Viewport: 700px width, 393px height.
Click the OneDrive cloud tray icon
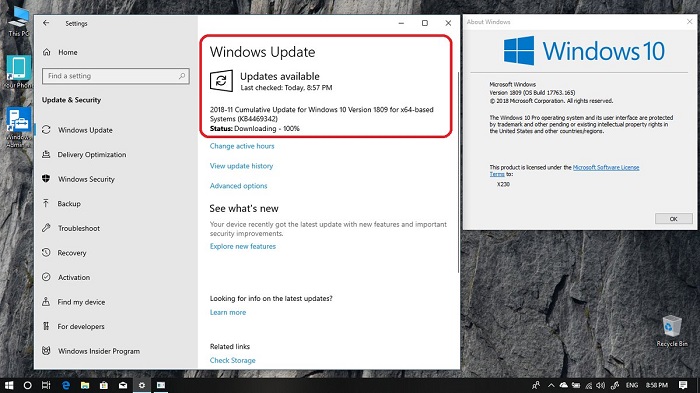click(x=563, y=385)
